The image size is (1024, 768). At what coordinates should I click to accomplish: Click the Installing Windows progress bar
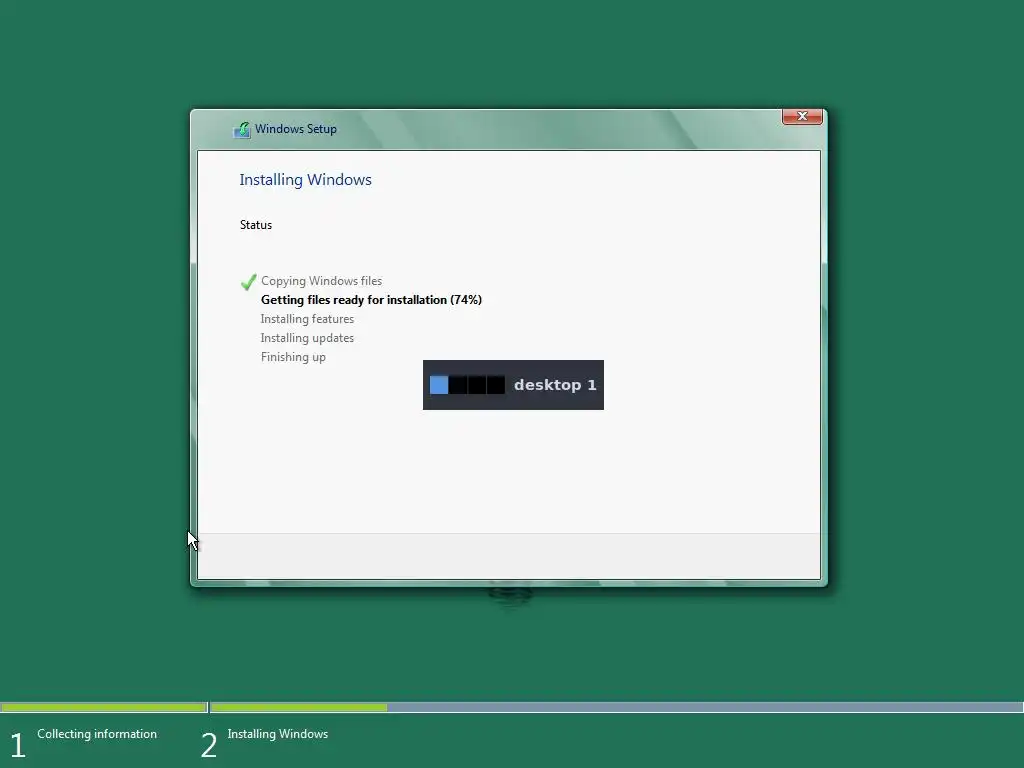click(x=616, y=707)
